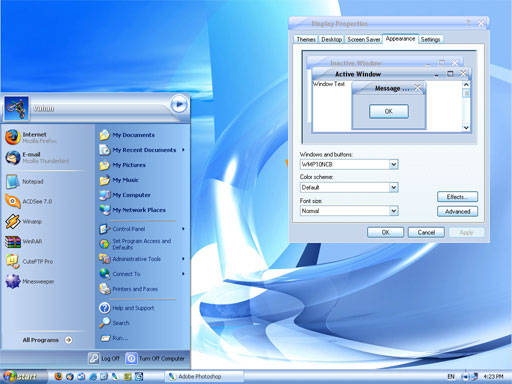Launch CuteFTP Pro from Start menu
This screenshot has height=384, width=512.
click(x=29, y=261)
